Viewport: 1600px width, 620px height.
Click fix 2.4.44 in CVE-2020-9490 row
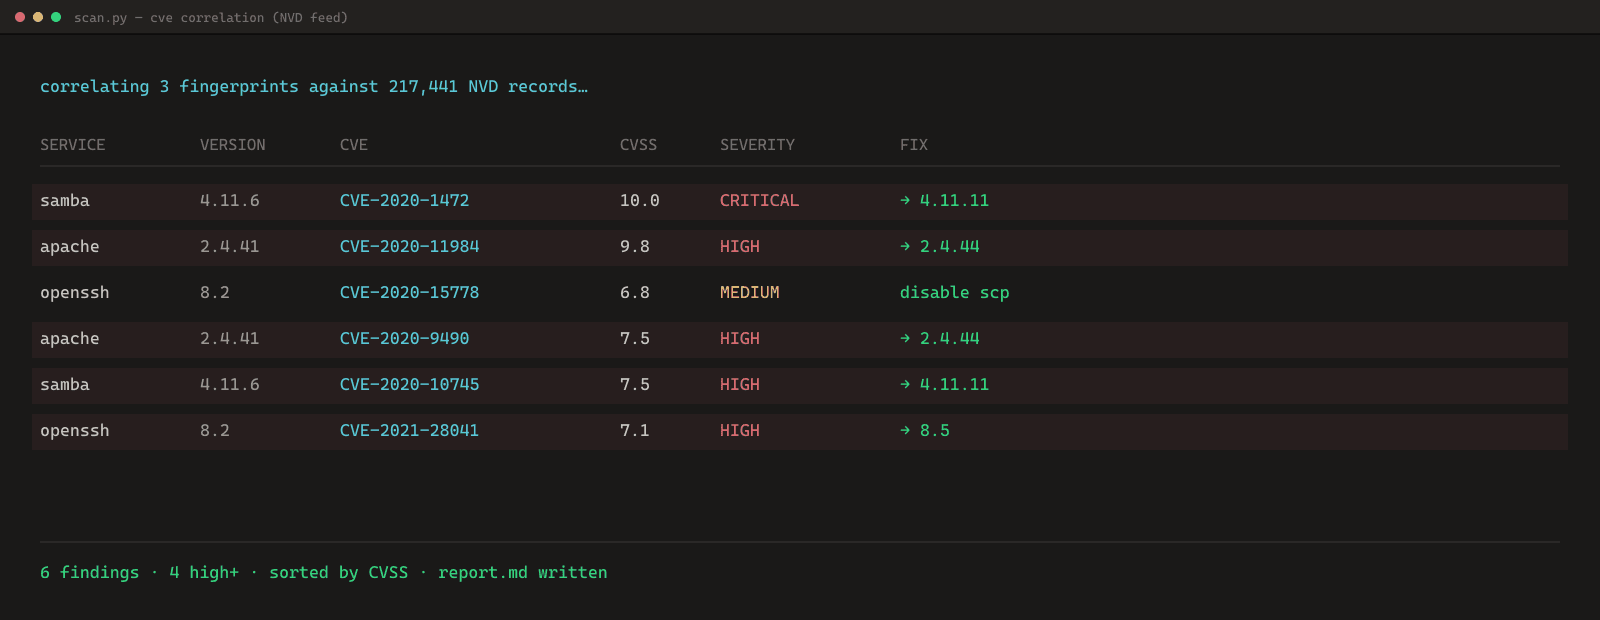point(940,339)
